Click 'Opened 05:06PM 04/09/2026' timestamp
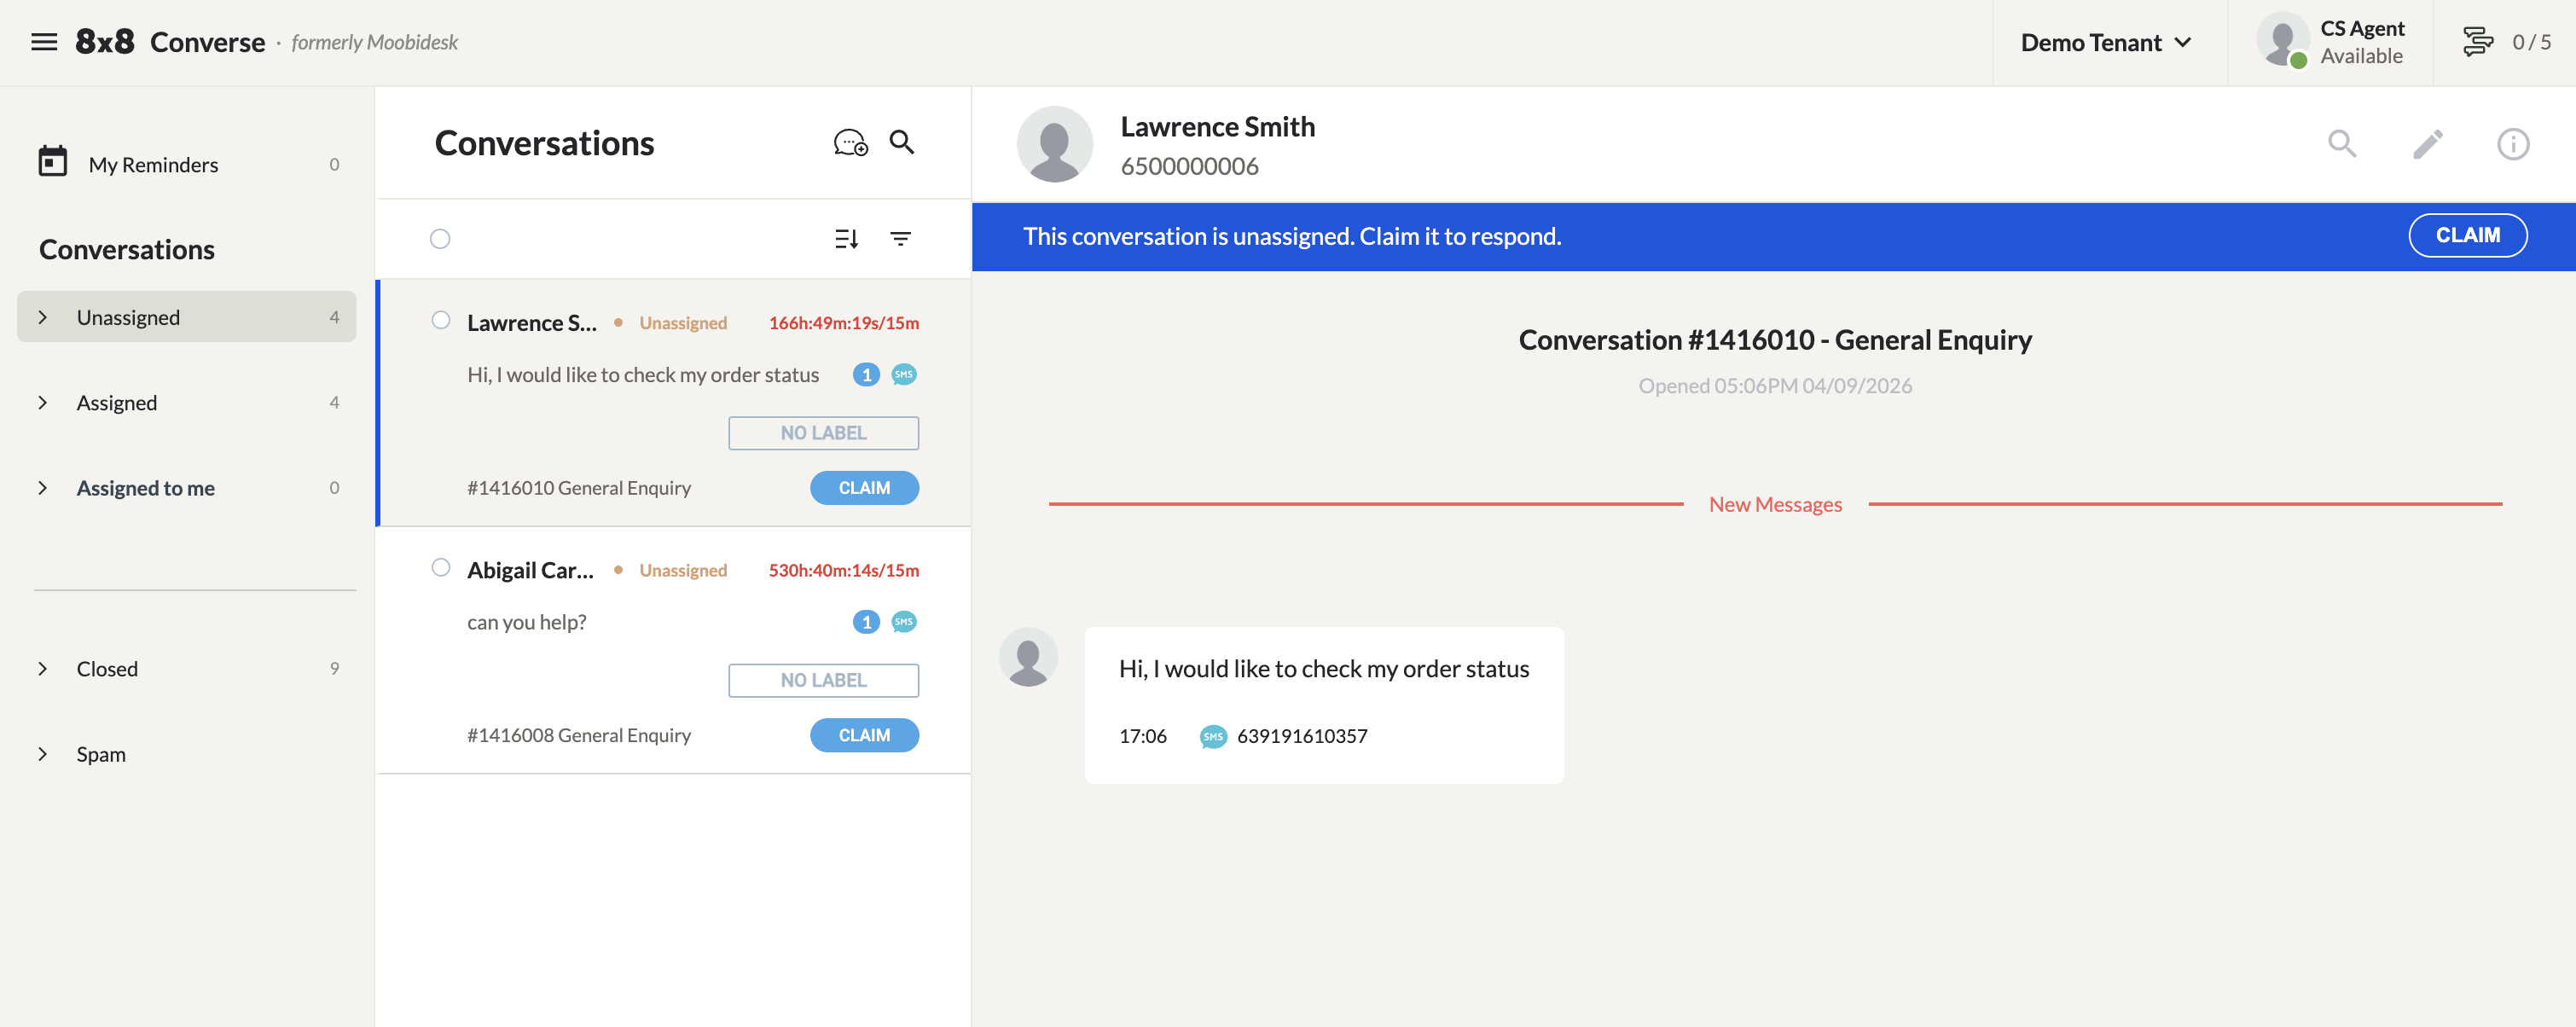The height and width of the screenshot is (1027, 2576). pyautogui.click(x=1775, y=385)
